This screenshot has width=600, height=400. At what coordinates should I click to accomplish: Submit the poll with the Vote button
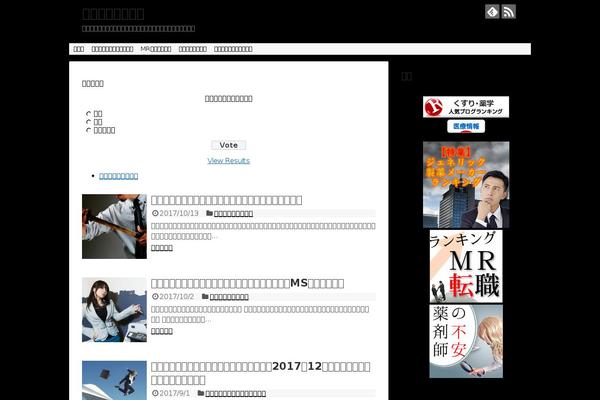(228, 145)
